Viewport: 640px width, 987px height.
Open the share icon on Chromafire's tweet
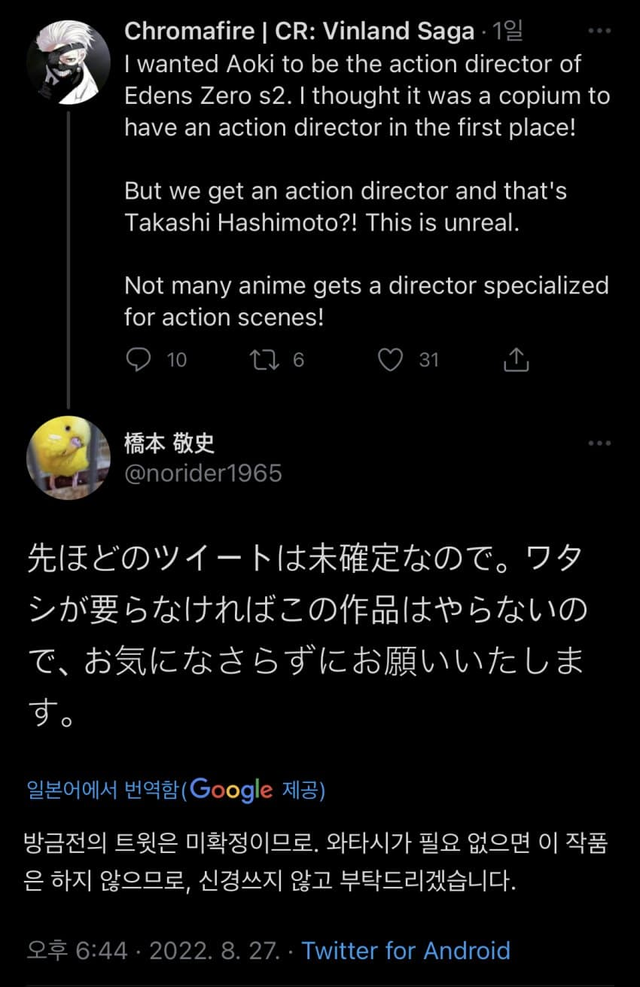(x=516, y=357)
